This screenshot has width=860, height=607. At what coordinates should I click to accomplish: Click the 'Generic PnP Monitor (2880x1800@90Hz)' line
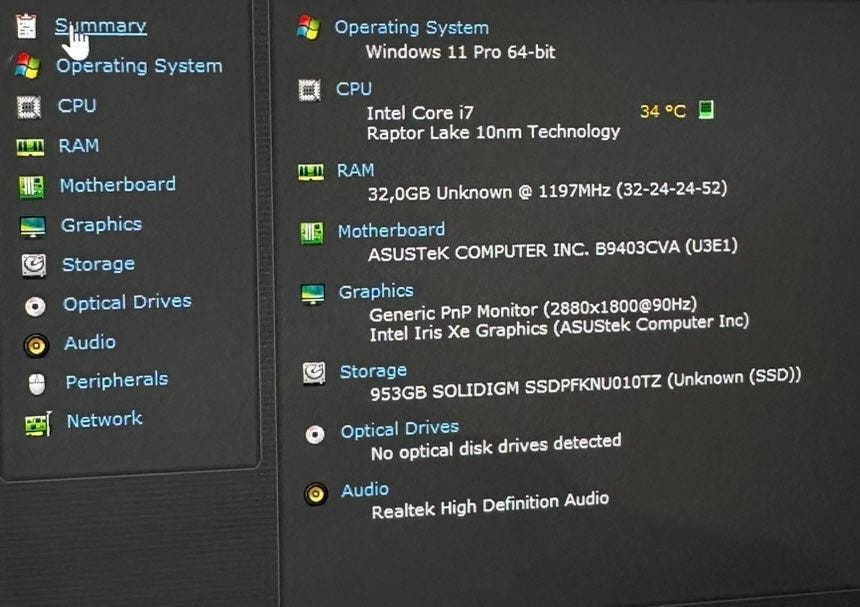(533, 310)
